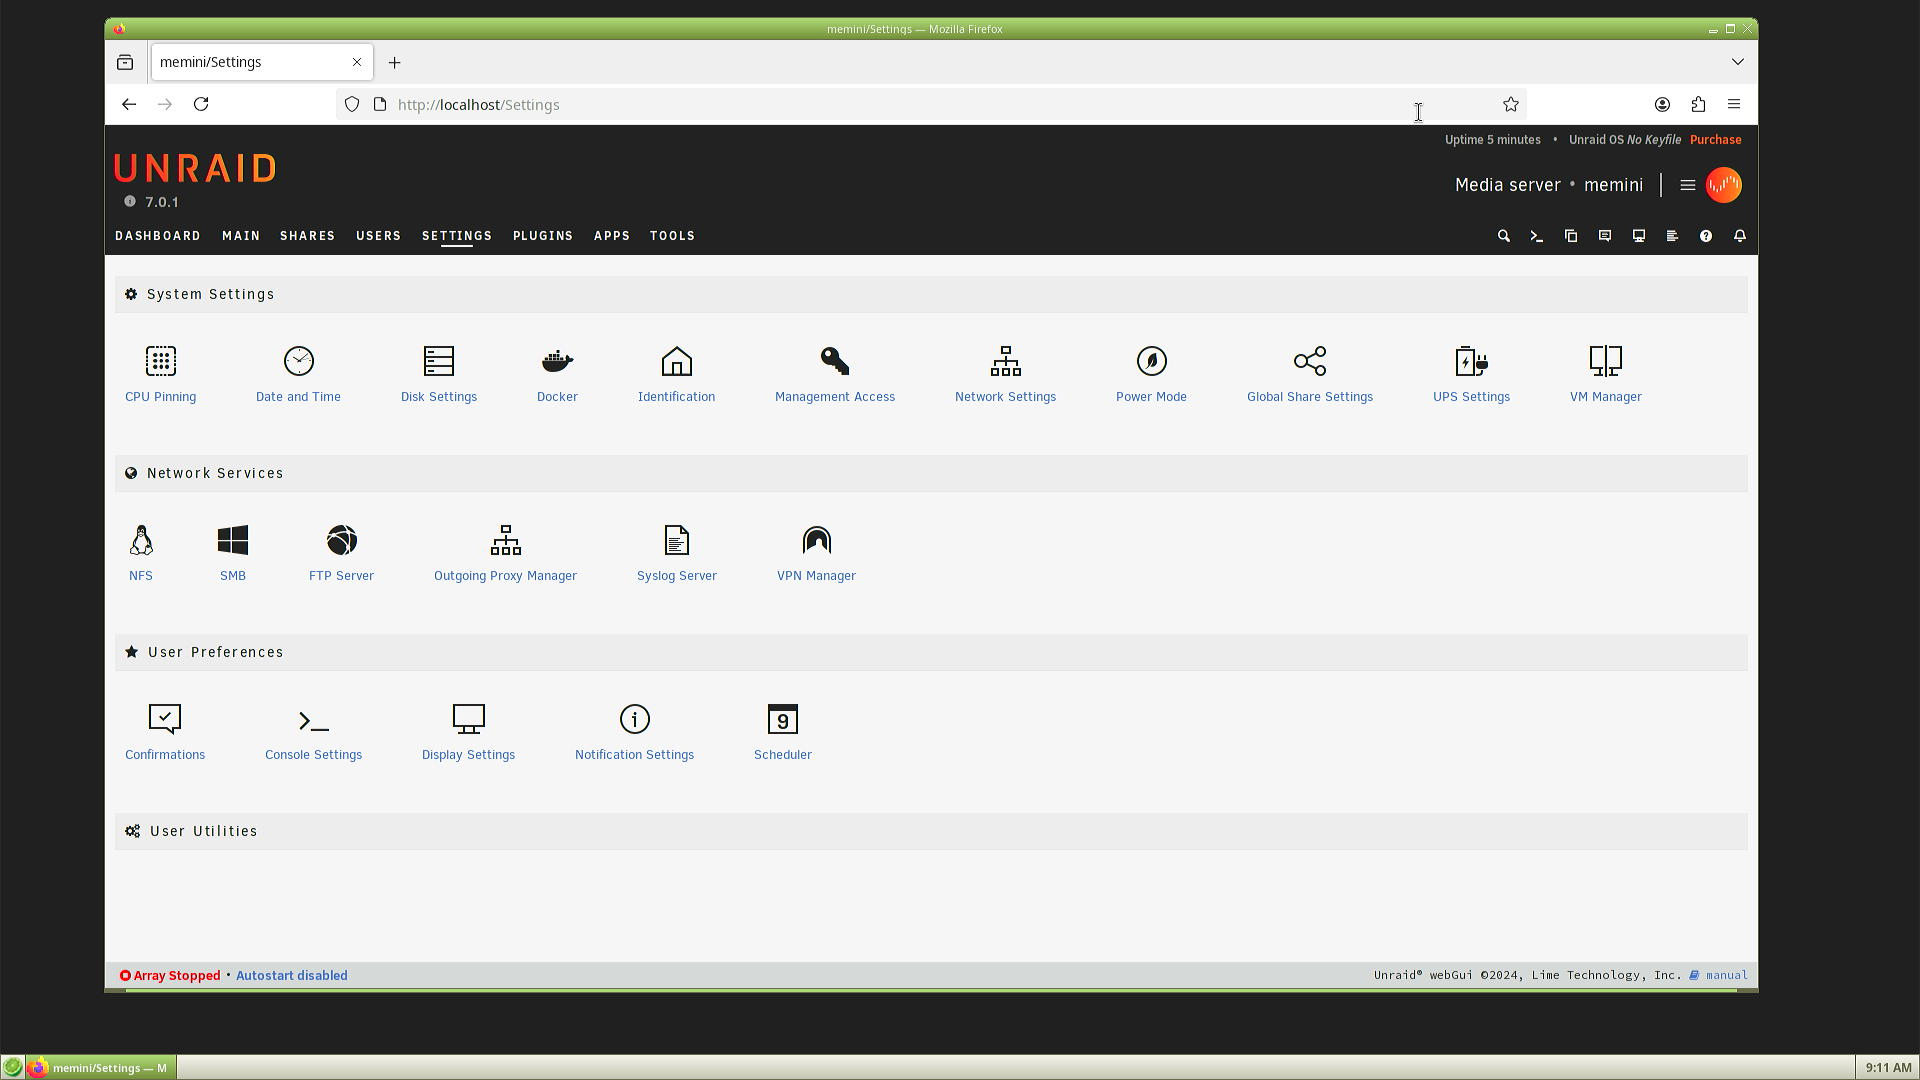This screenshot has width=1920, height=1080.
Task: Click the feedback speech bubble icon
Action: (x=1604, y=236)
